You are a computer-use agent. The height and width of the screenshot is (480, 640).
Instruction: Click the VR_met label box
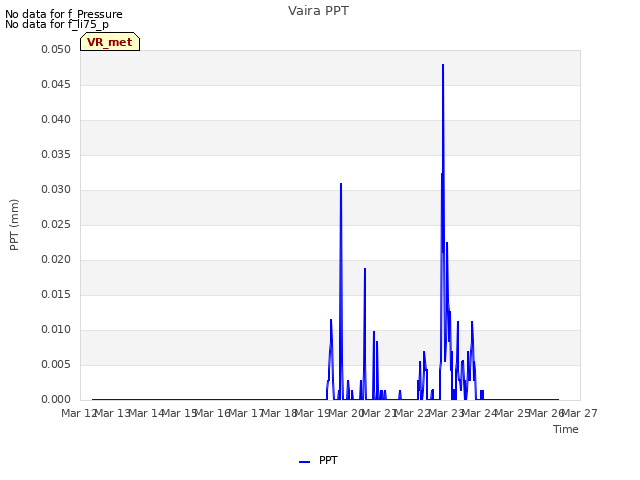coord(110,42)
